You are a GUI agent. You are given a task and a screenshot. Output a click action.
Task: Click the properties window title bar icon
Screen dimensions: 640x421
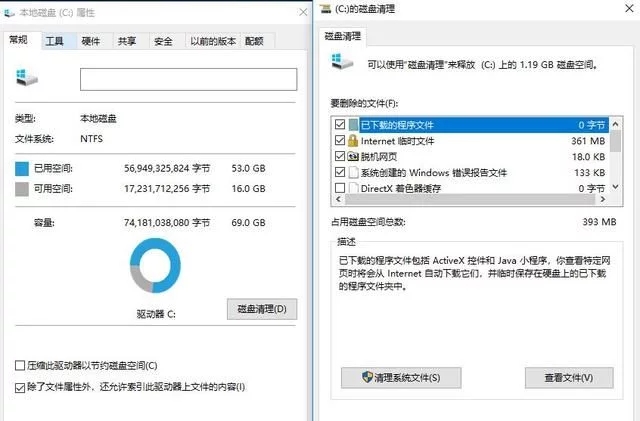9,13
